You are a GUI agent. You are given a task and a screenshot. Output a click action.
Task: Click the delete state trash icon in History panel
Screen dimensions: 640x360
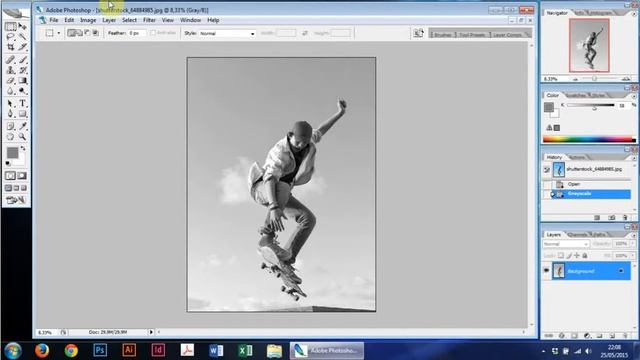coord(625,218)
